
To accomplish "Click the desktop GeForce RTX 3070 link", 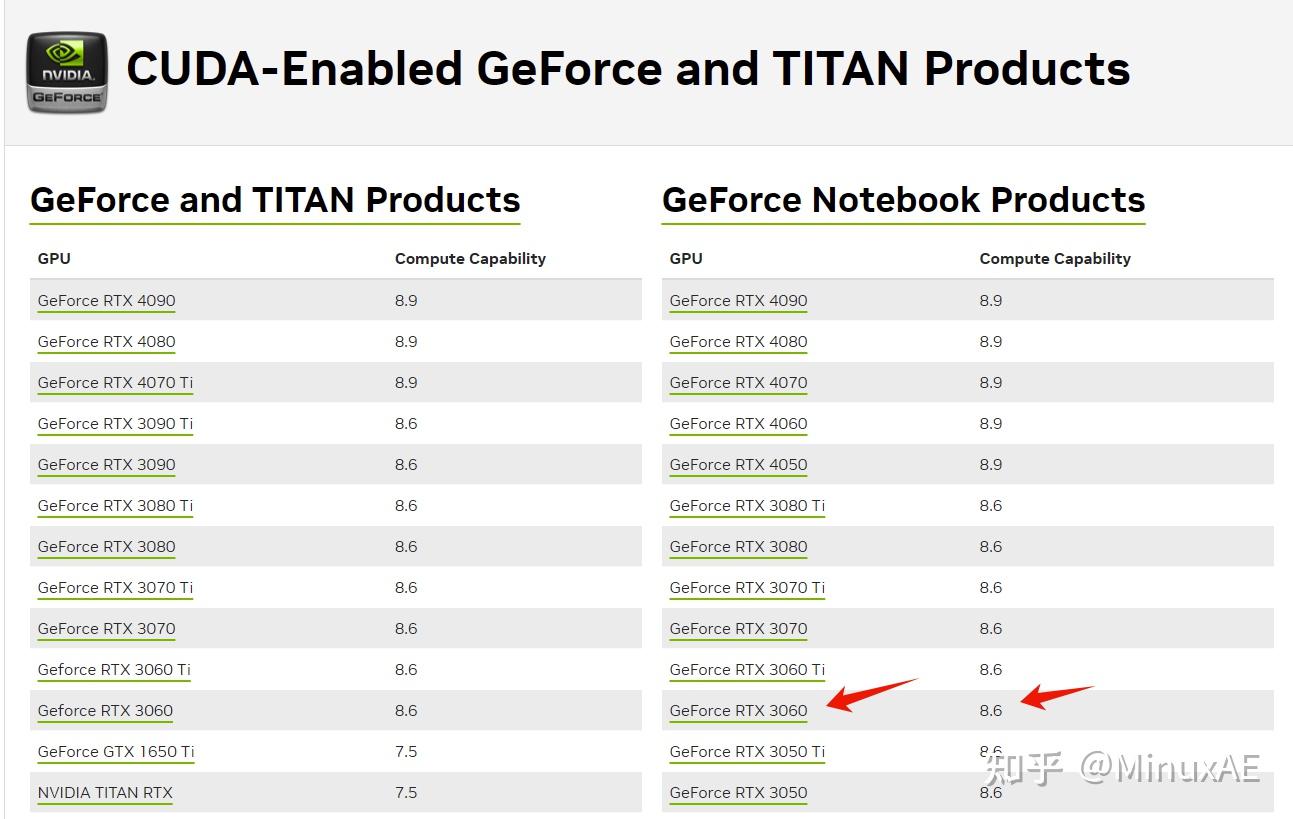I will click(106, 628).
